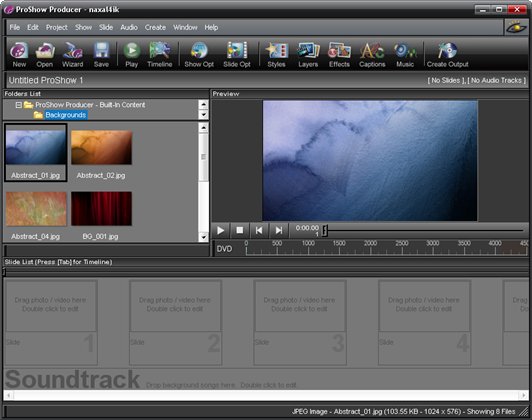Start preview with the play button
This screenshot has width=532, height=420.
(x=220, y=230)
